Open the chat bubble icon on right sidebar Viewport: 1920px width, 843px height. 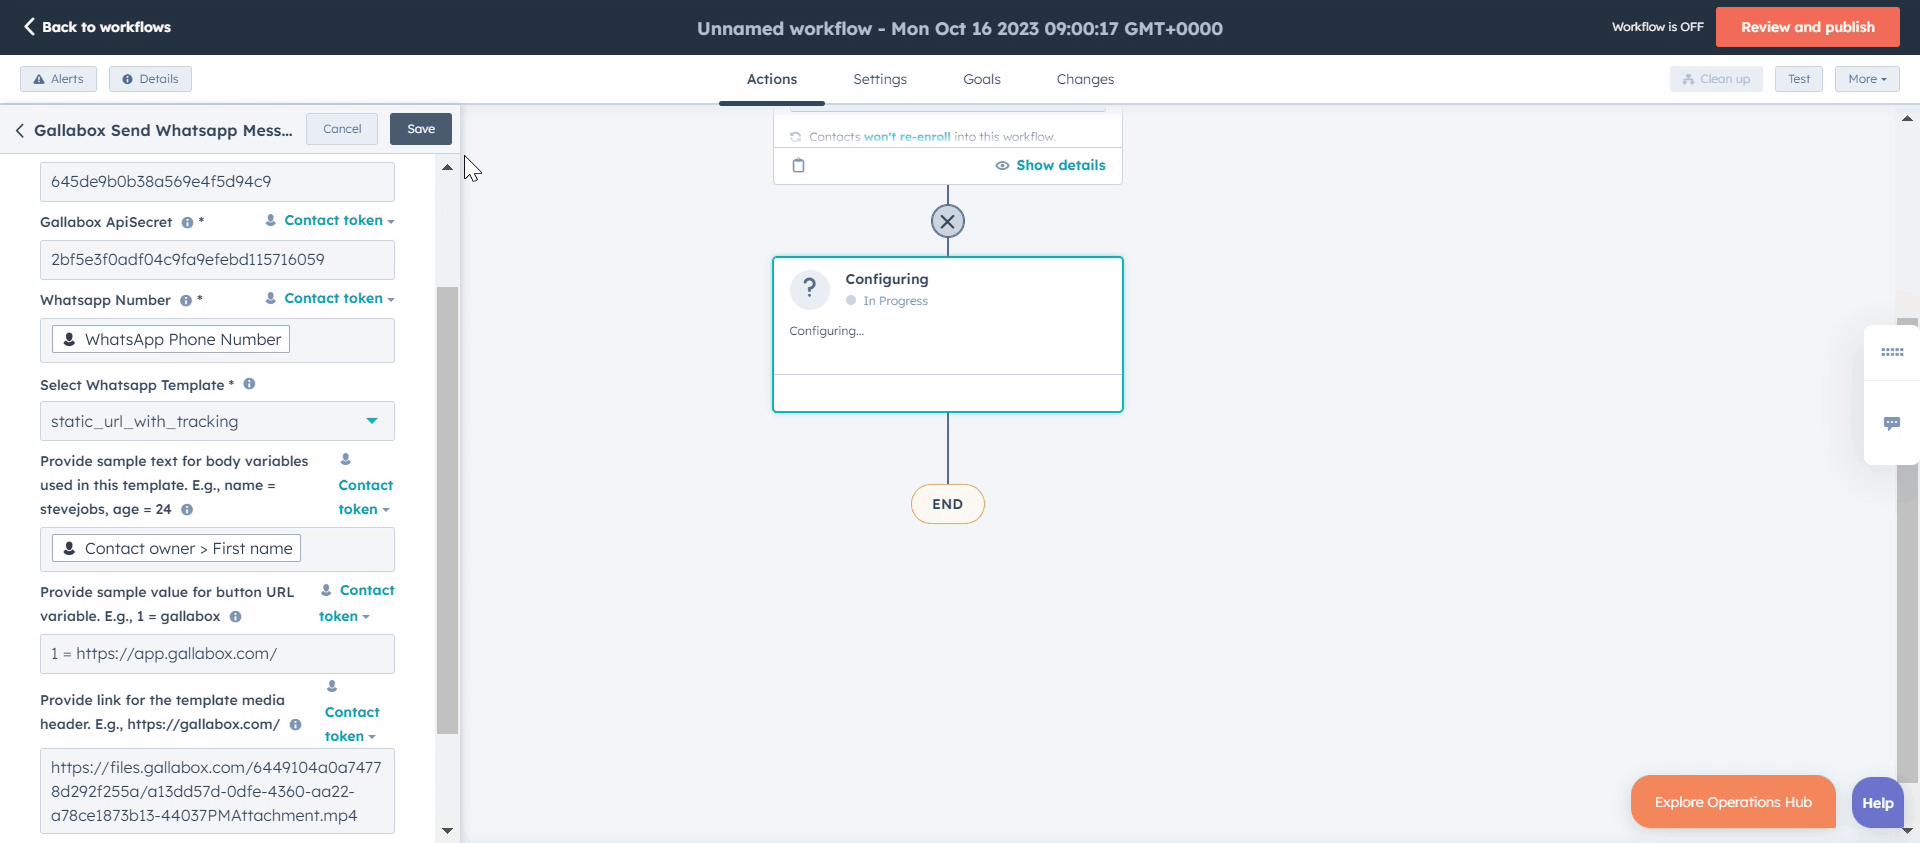click(1891, 423)
